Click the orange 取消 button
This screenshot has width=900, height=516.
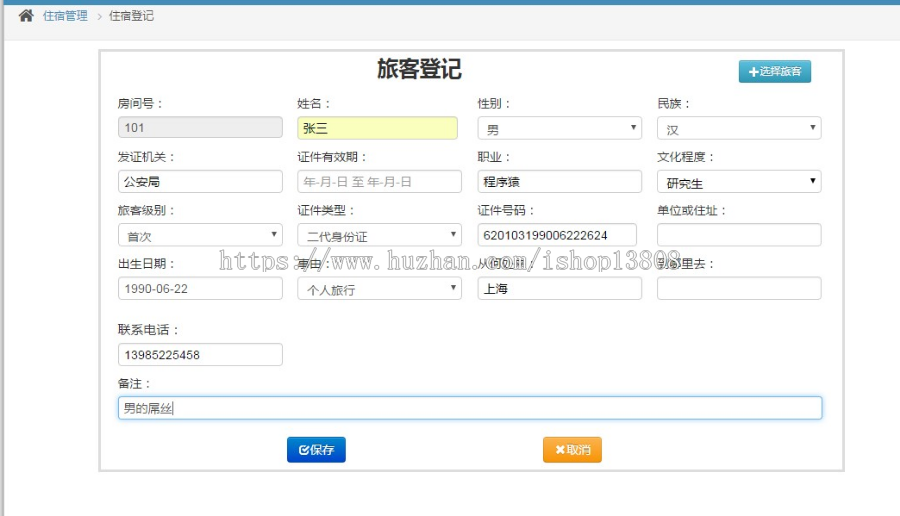(572, 449)
